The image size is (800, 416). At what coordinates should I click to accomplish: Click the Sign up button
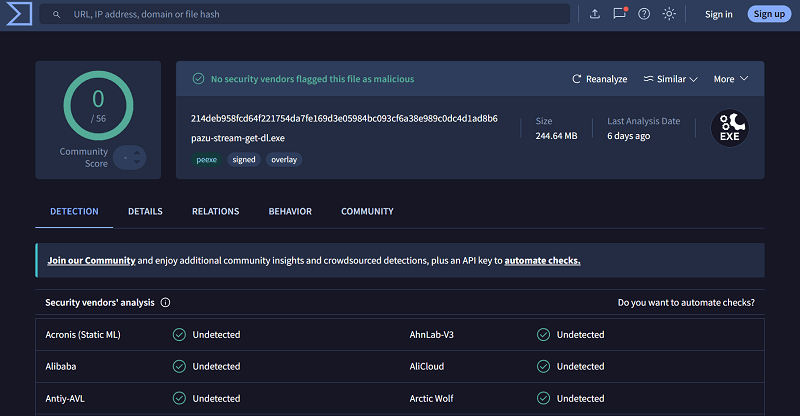[x=769, y=14]
